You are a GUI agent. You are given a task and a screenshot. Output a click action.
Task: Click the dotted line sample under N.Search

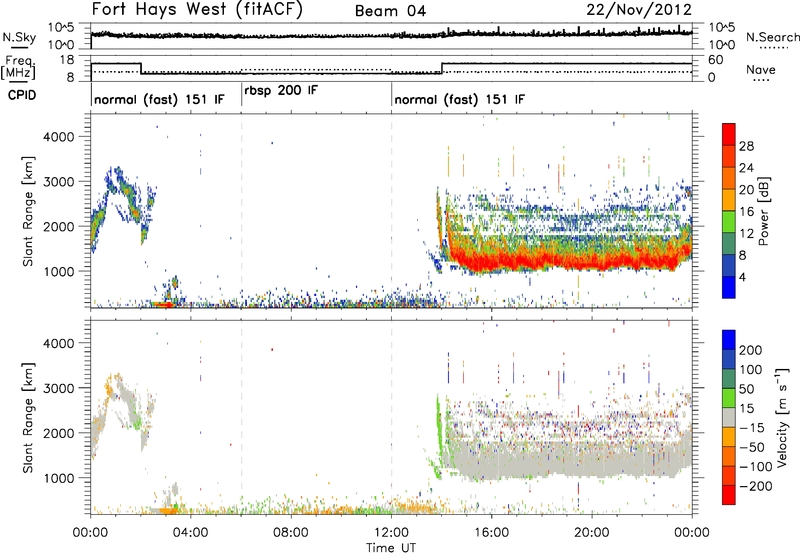(x=774, y=48)
